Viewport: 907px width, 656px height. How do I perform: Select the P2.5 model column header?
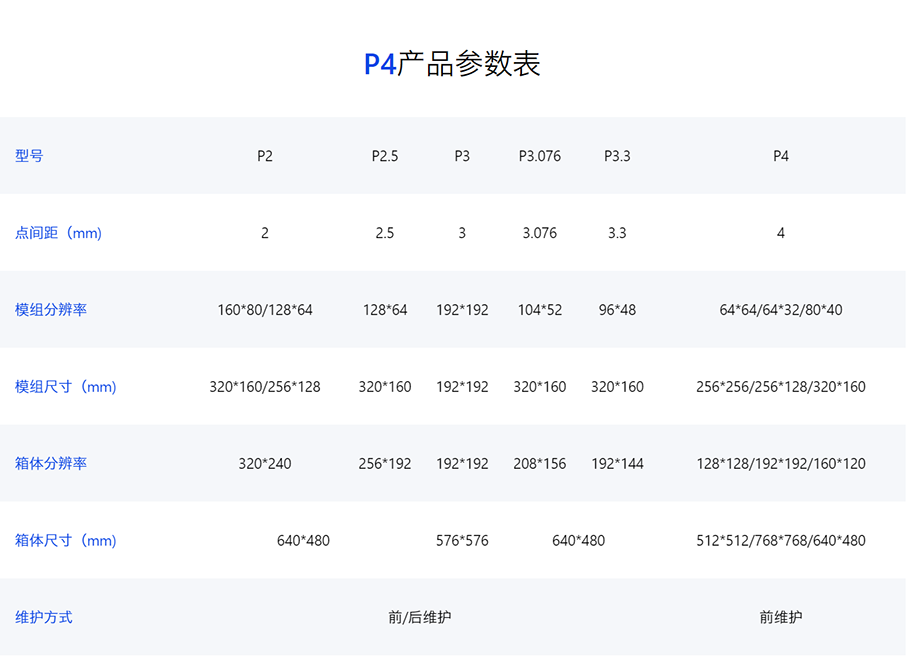(385, 156)
